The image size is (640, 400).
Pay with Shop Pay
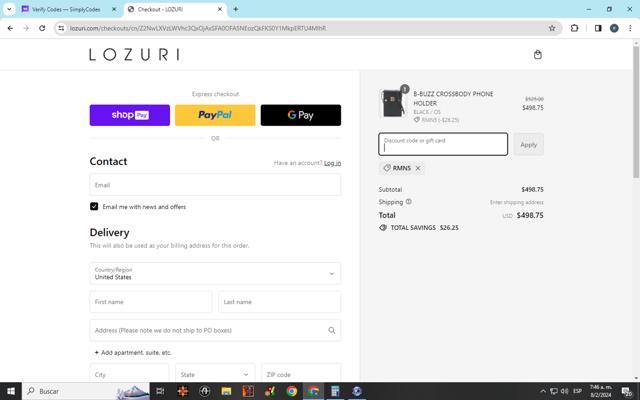[x=130, y=115]
